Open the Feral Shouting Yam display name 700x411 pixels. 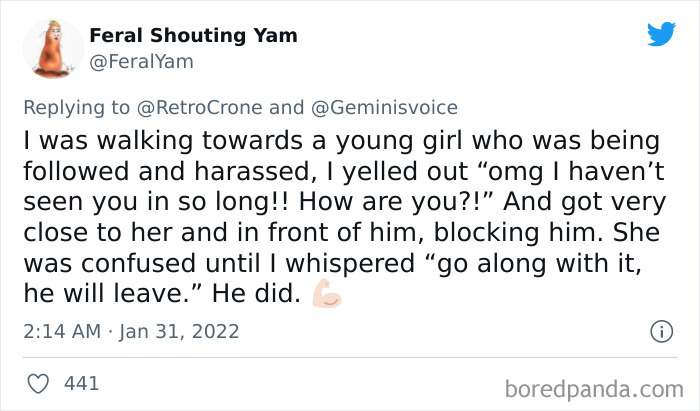coord(193,36)
